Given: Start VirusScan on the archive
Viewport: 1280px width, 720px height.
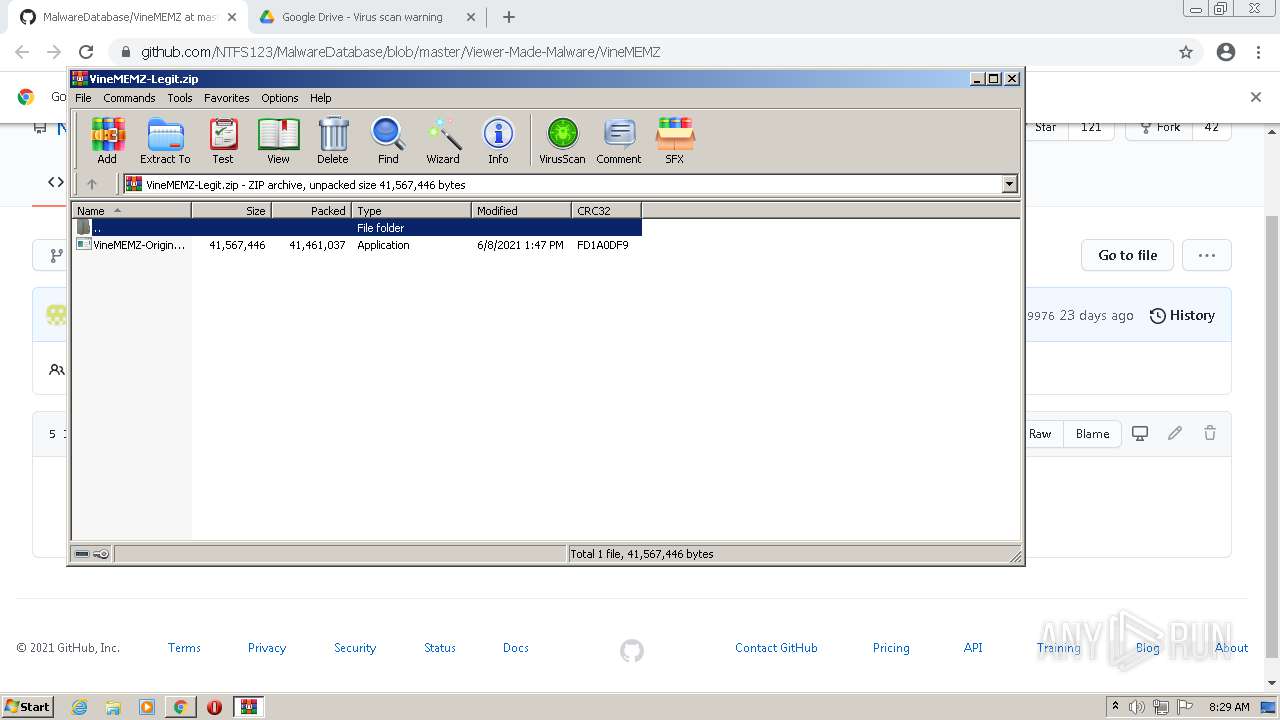Looking at the screenshot, I should 562,140.
